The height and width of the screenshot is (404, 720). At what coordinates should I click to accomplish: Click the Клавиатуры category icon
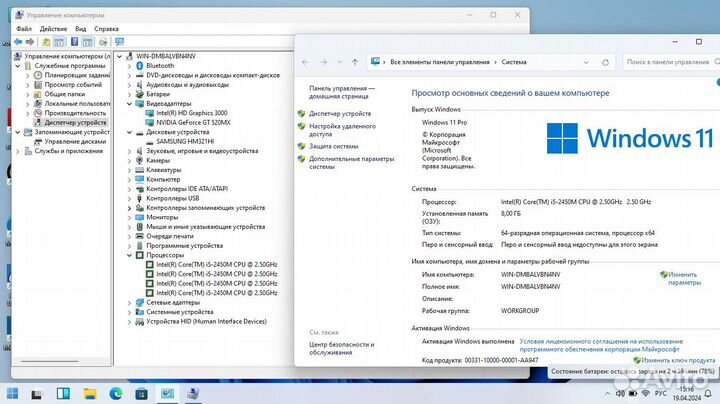[140, 170]
